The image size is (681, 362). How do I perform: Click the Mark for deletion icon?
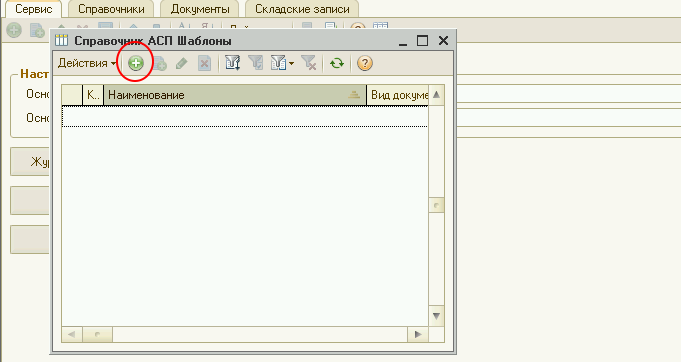click(204, 63)
